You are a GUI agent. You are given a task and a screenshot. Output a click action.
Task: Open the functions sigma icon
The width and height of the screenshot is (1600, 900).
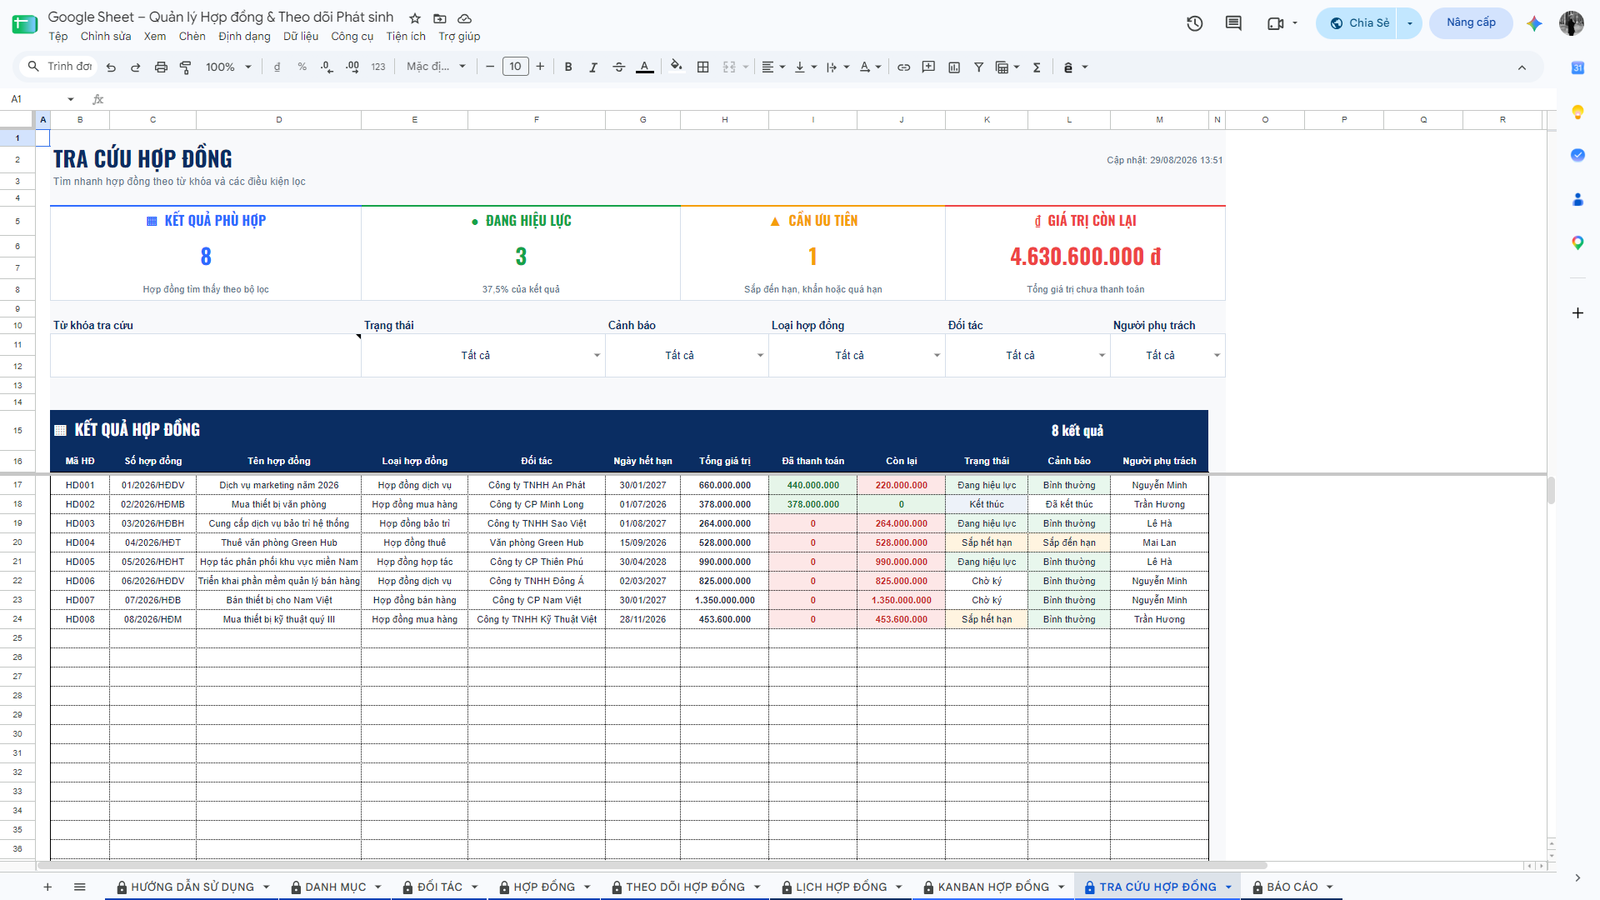click(1037, 67)
